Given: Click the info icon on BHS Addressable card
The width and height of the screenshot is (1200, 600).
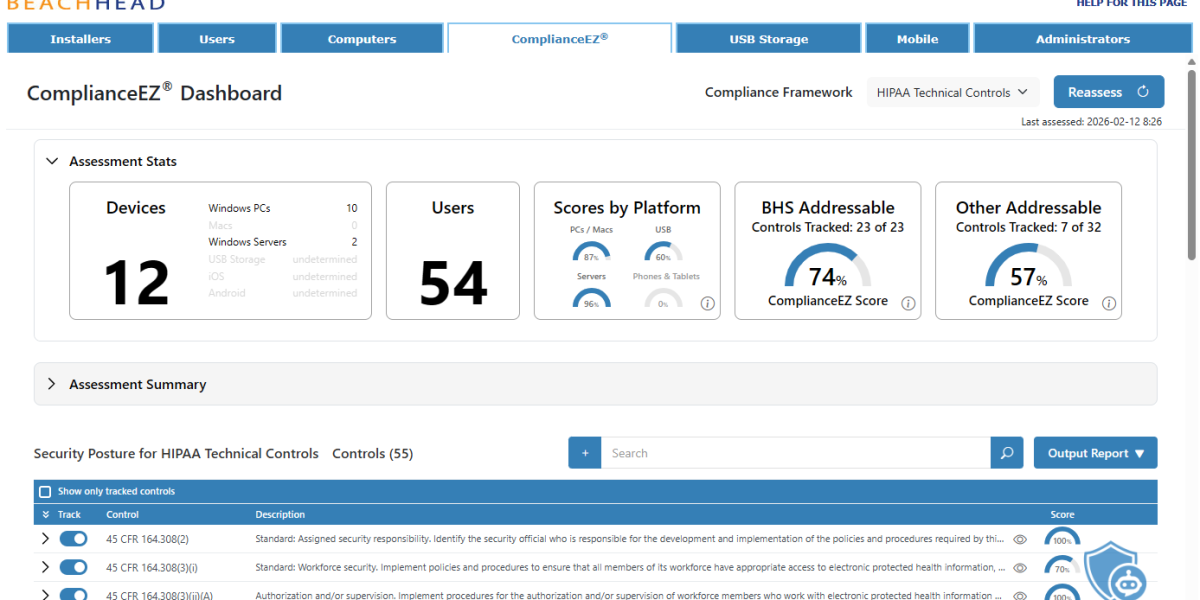Looking at the screenshot, I should pos(907,303).
